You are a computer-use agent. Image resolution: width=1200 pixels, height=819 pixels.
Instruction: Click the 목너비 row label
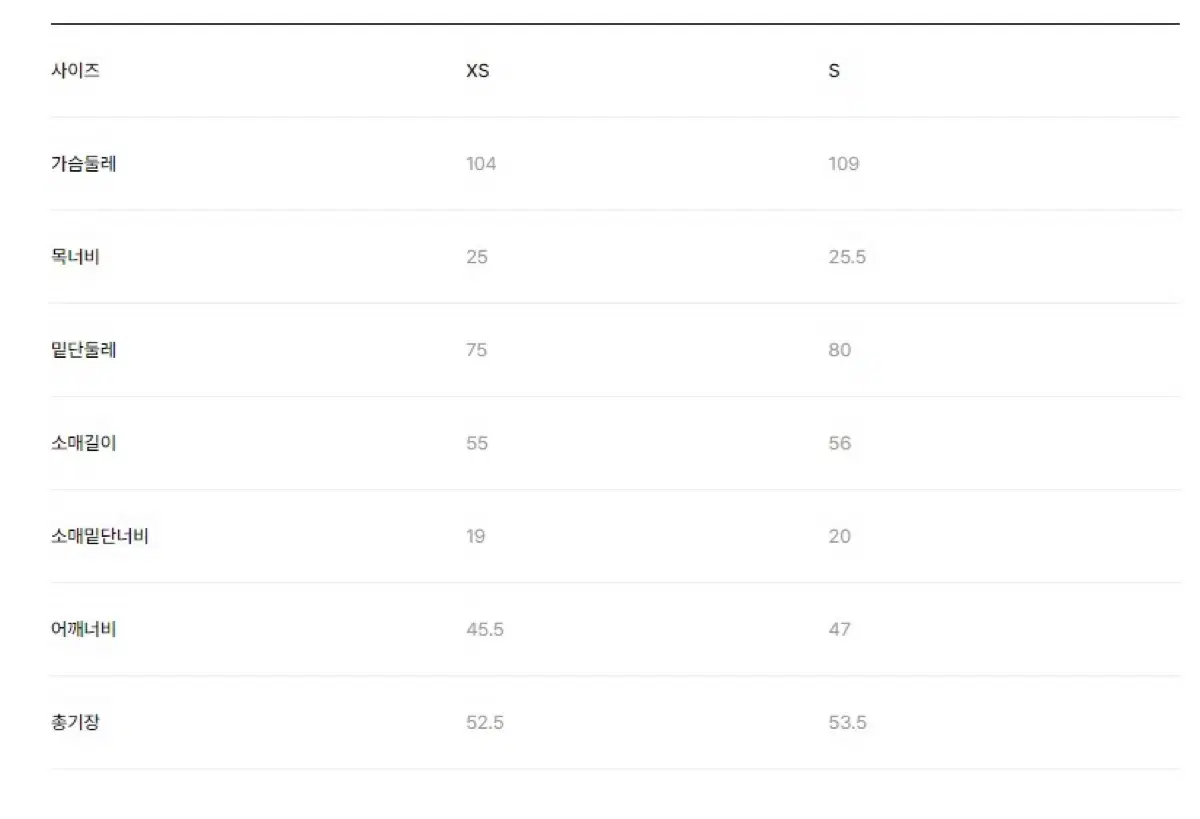coord(75,257)
